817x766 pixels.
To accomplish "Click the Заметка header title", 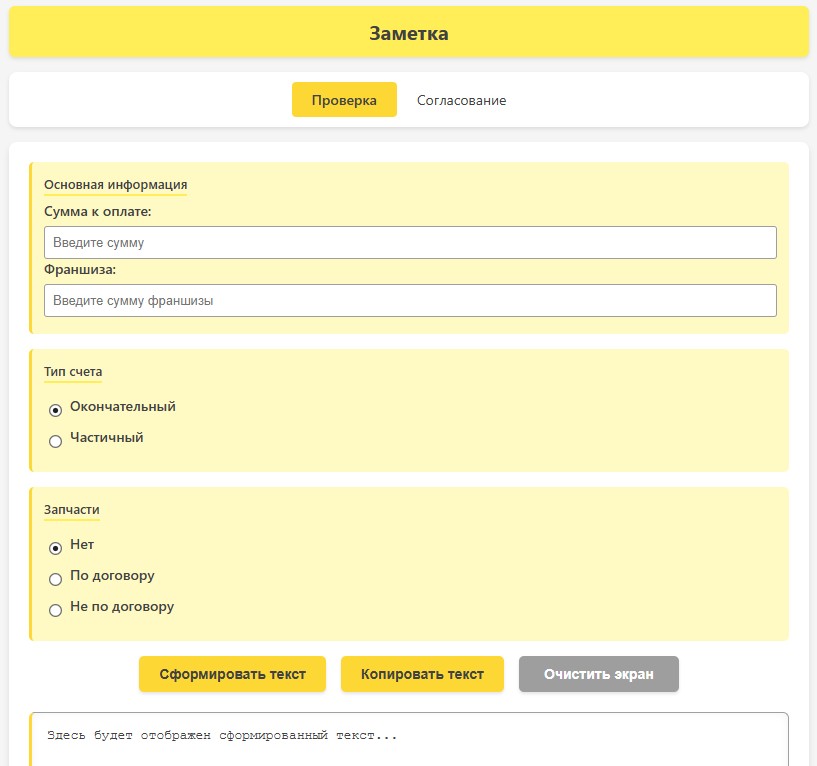I will pos(408,33).
